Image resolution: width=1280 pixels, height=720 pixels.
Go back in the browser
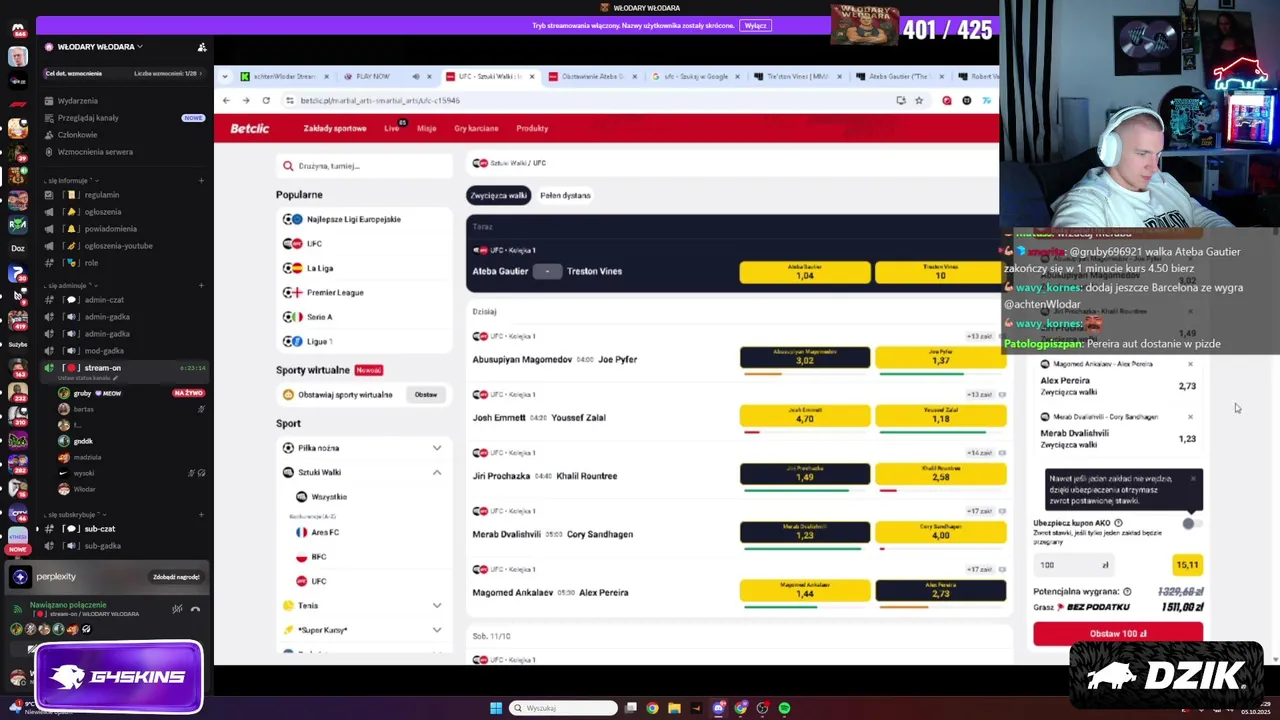pyautogui.click(x=226, y=100)
